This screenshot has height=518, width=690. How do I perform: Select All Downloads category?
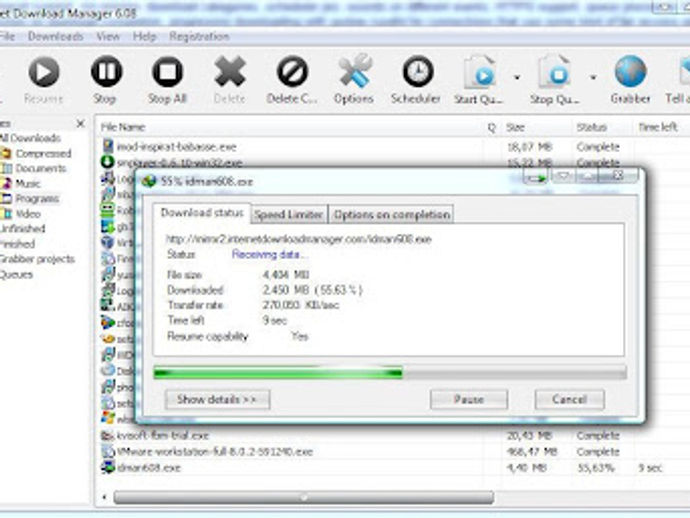coord(30,138)
